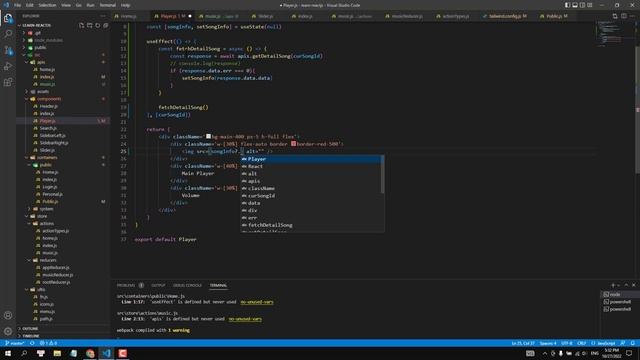Create a new terminal with plus icon

point(613,285)
